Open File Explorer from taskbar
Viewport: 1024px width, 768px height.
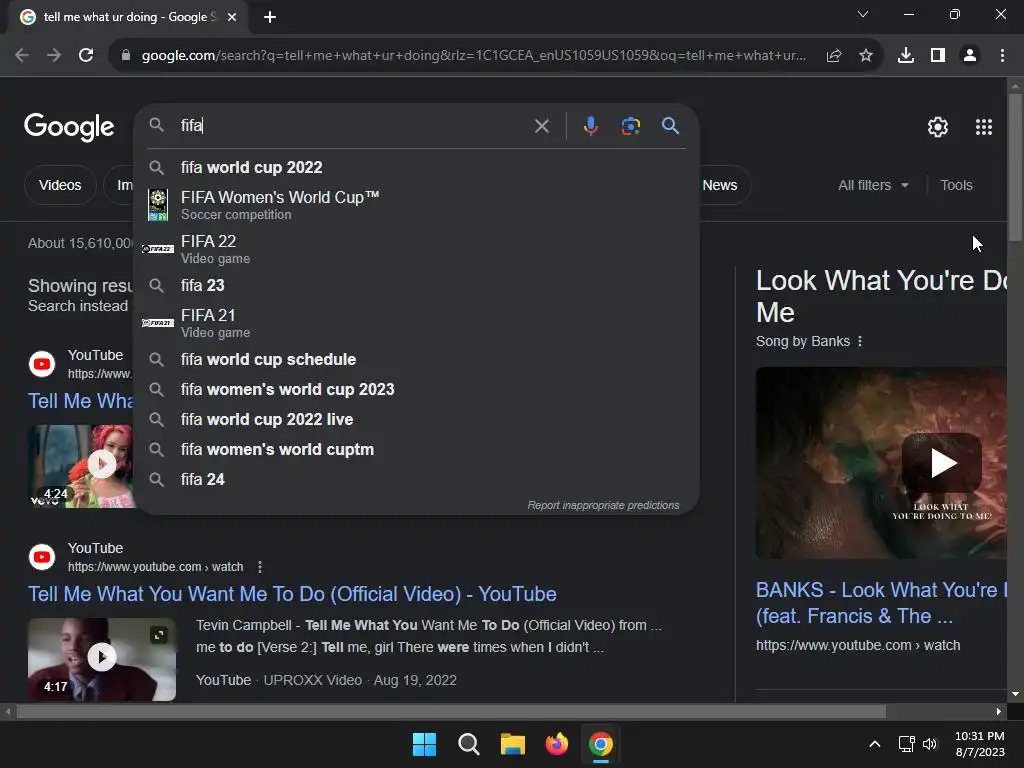(513, 744)
